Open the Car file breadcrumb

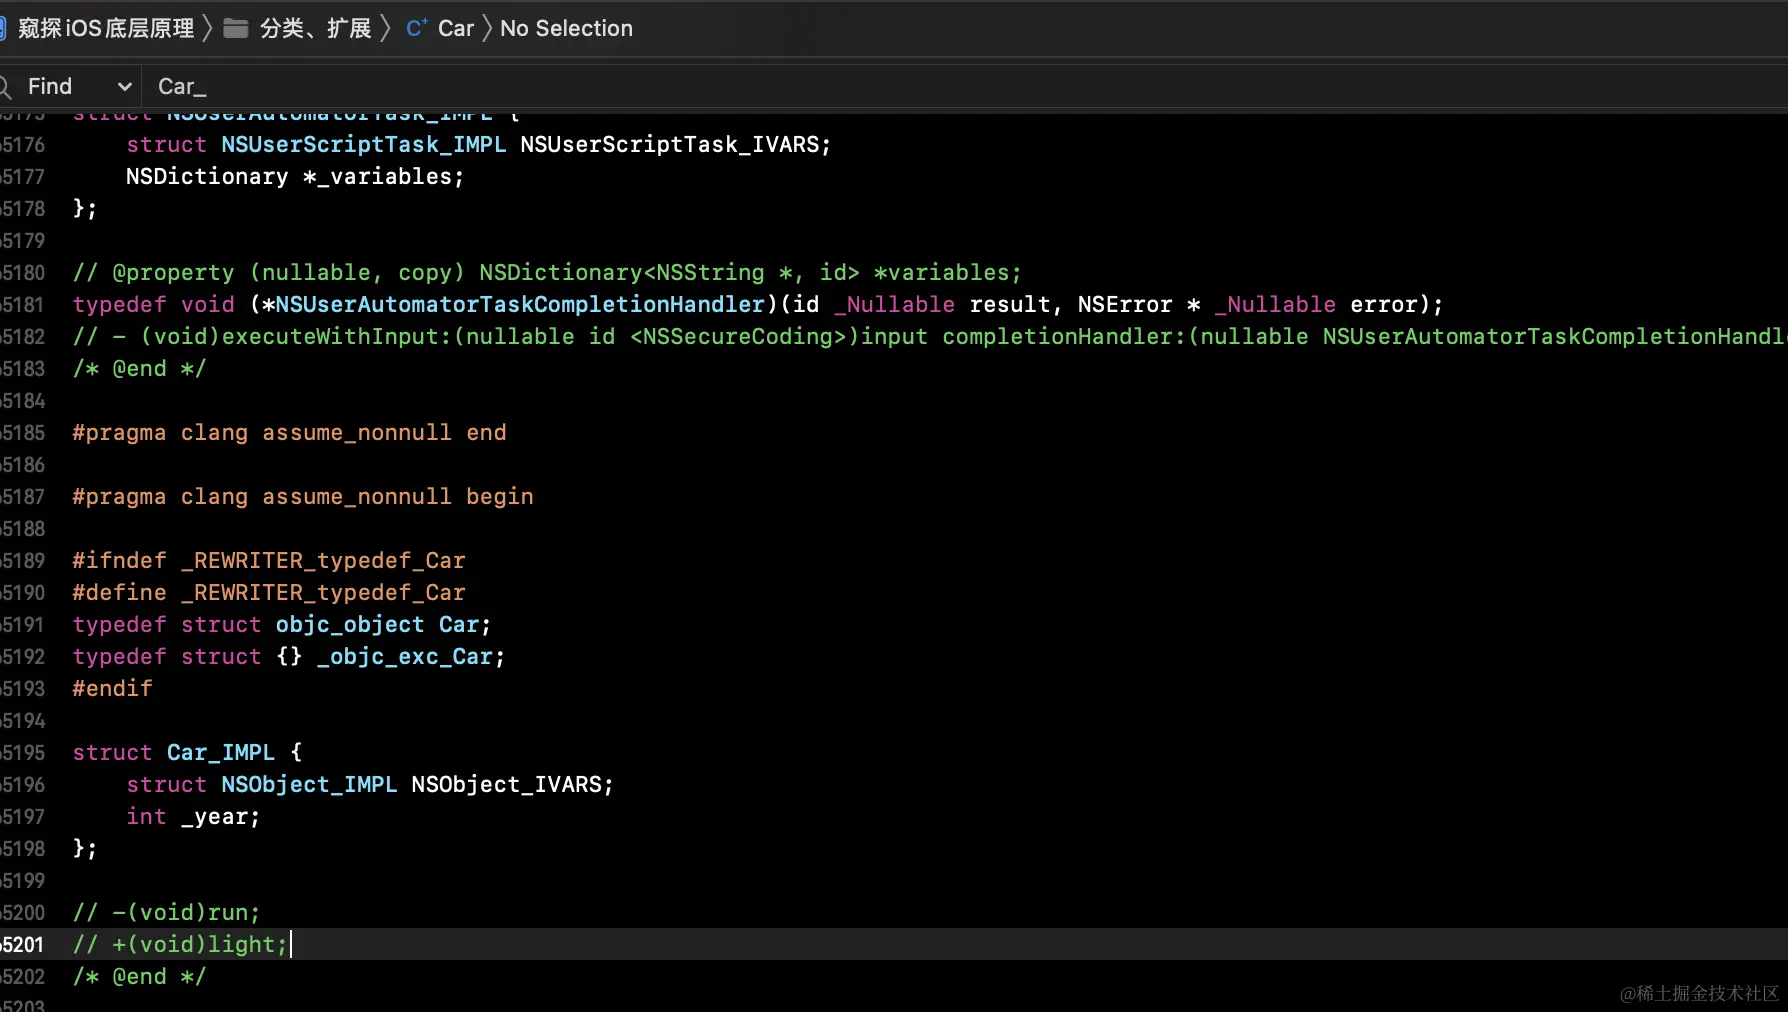[x=455, y=28]
